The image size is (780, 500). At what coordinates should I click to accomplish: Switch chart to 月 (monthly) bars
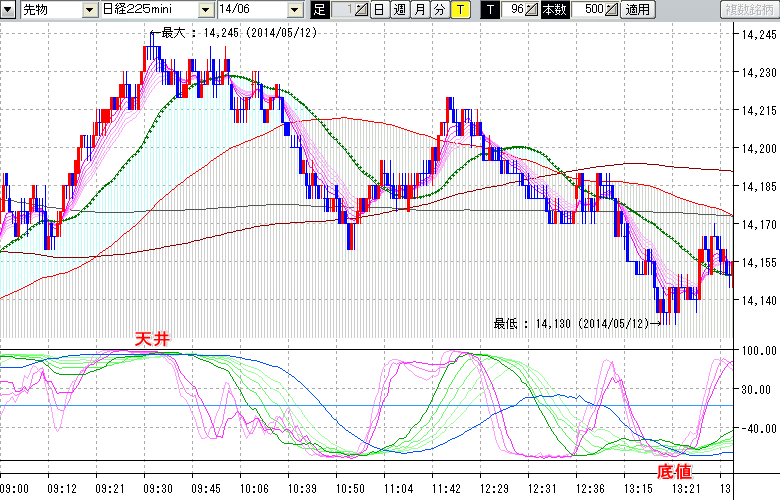pyautogui.click(x=419, y=10)
